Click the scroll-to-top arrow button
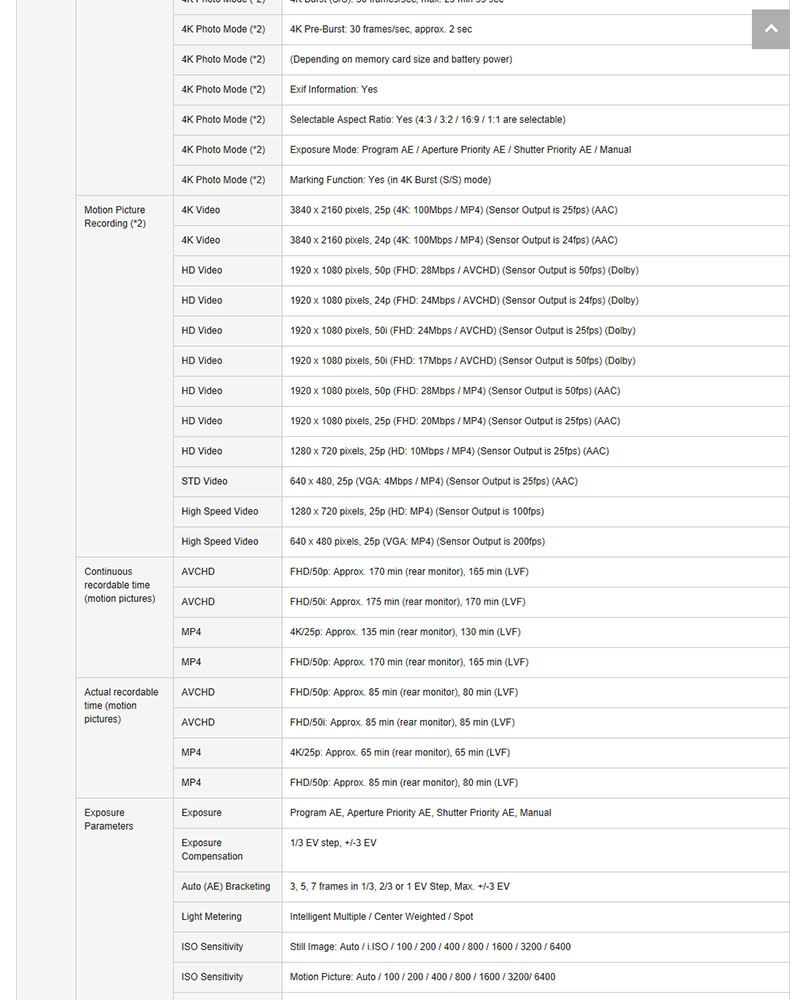 pyautogui.click(x=770, y=29)
